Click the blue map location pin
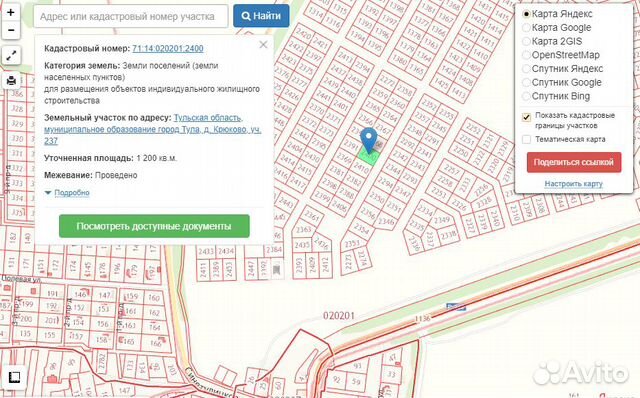640x398 pixels. (369, 140)
